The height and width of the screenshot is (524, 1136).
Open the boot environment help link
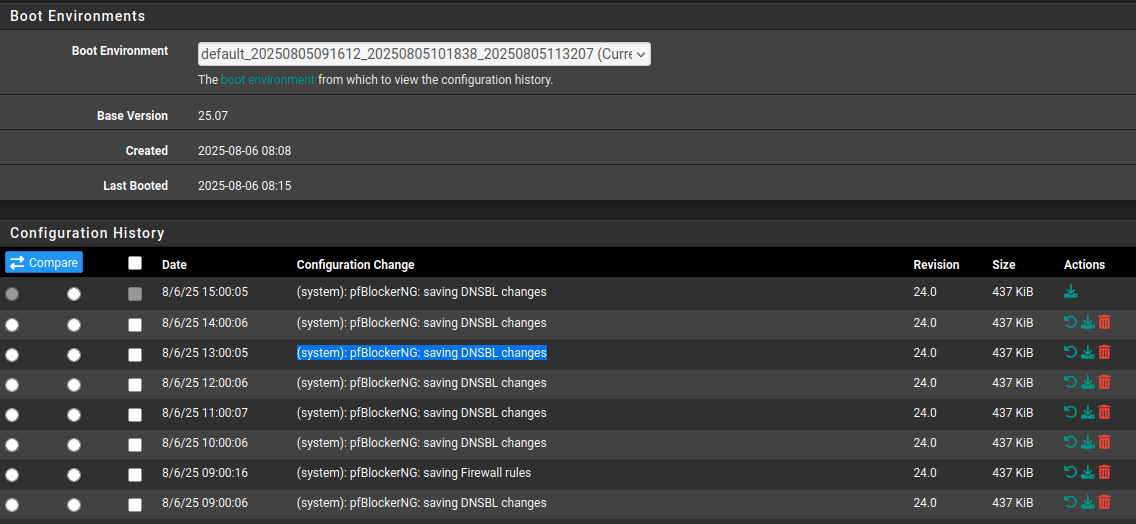[x=268, y=80]
